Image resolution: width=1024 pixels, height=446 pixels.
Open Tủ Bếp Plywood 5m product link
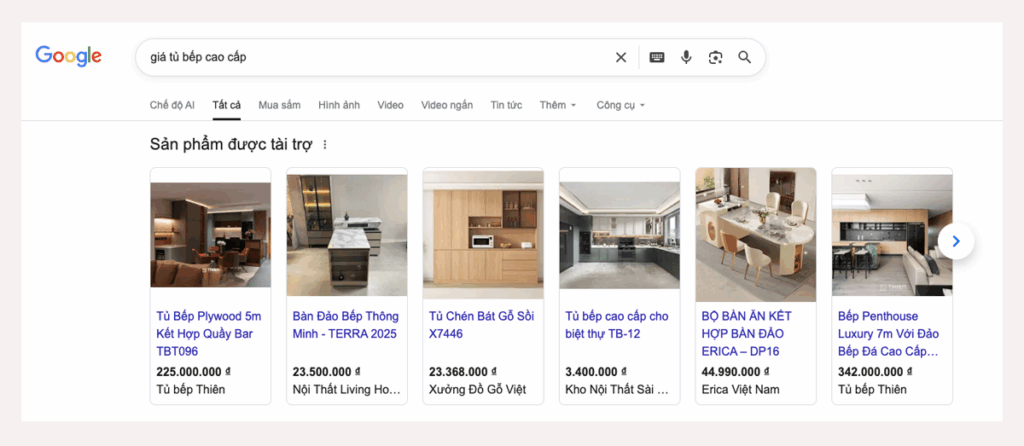(209, 334)
